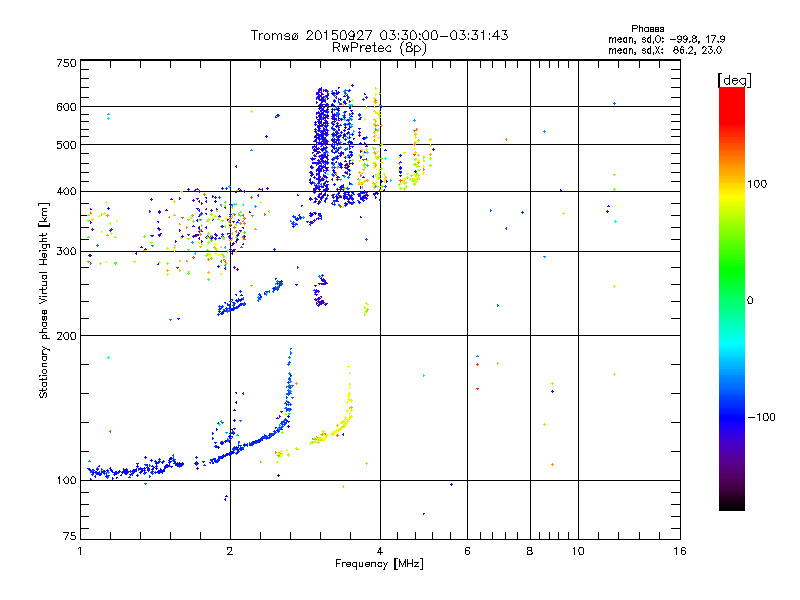
Task: Click the colorbar label '-100'
Action: [x=761, y=417]
